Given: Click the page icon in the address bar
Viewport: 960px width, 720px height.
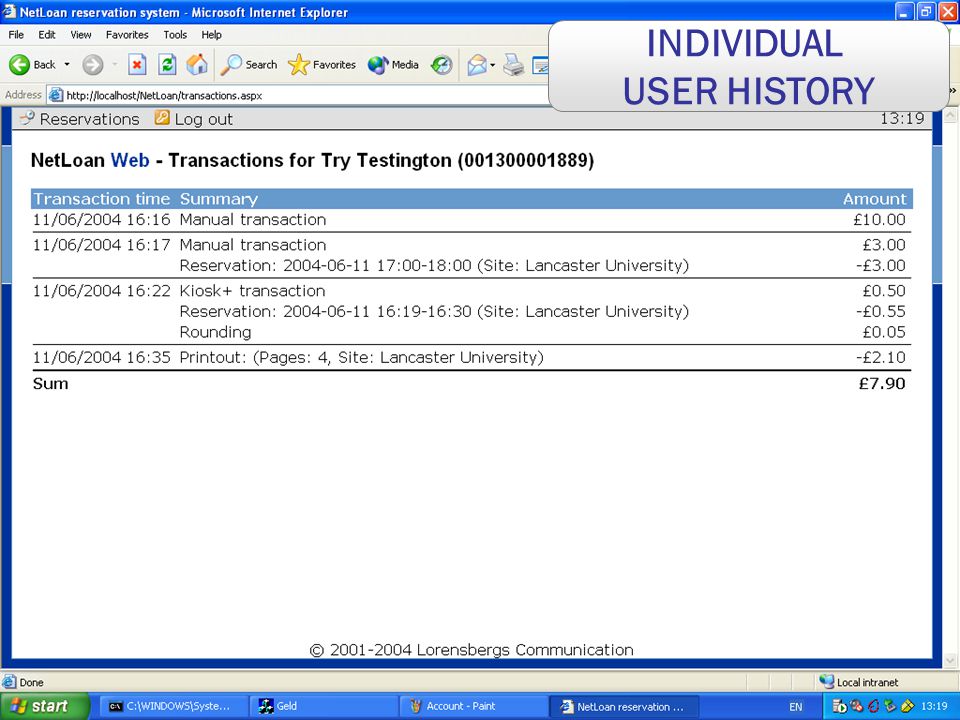Looking at the screenshot, I should pos(56,95).
